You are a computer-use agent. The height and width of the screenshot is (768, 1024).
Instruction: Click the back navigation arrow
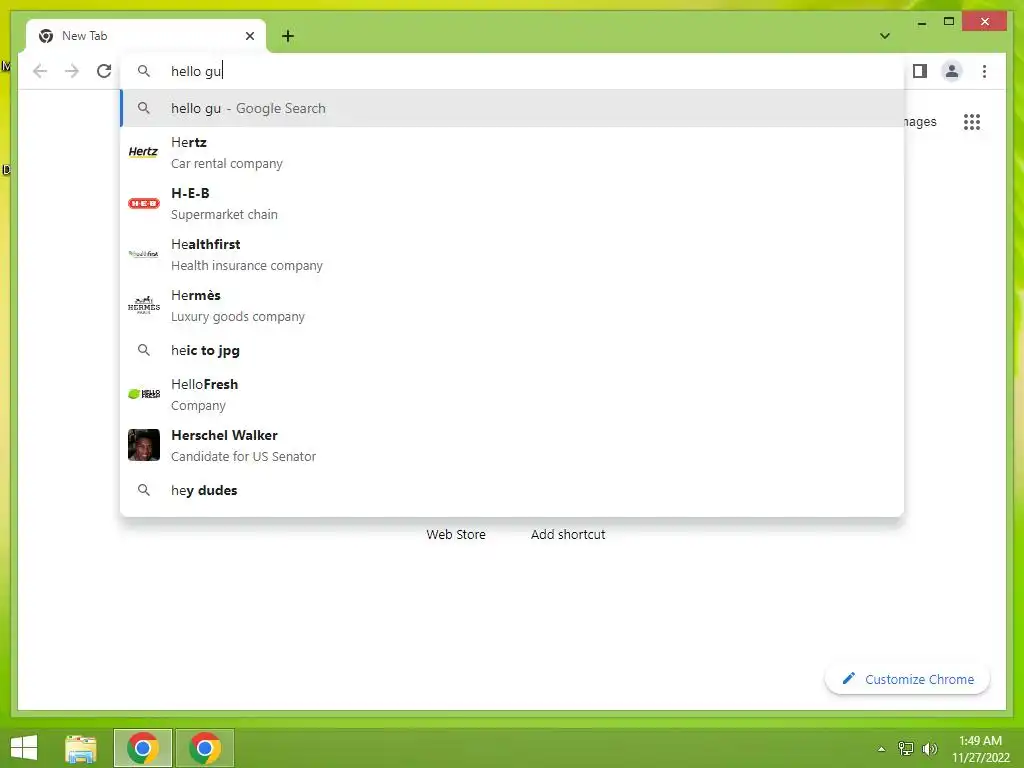tap(40, 71)
